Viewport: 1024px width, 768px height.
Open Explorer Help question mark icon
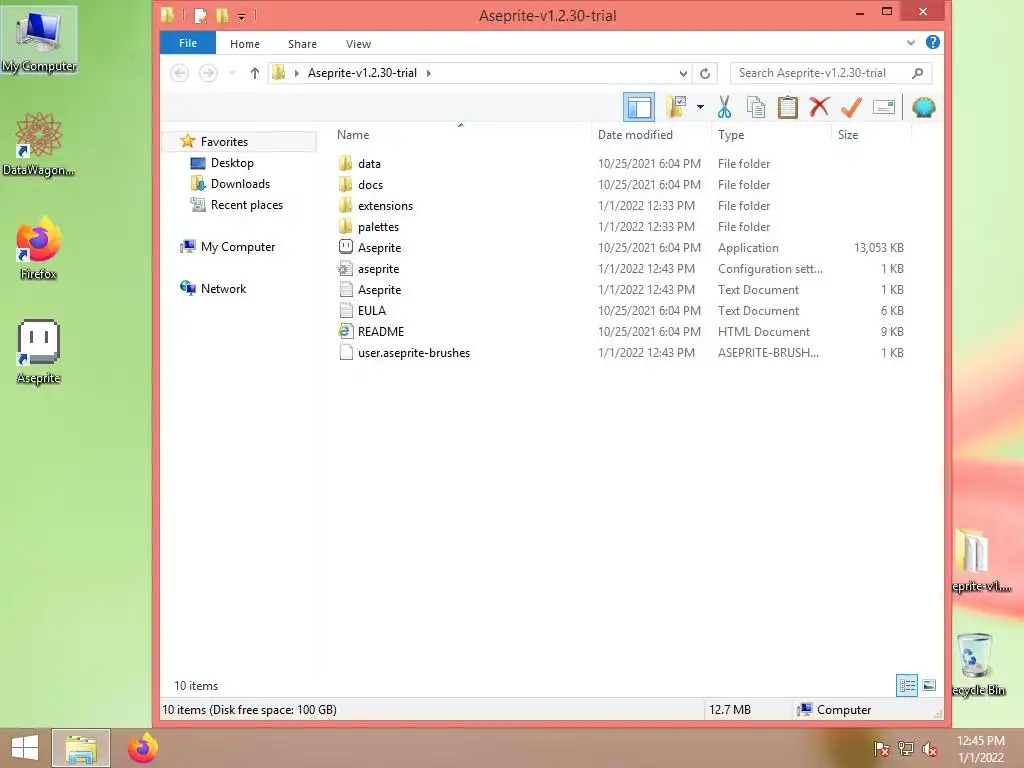tap(933, 42)
